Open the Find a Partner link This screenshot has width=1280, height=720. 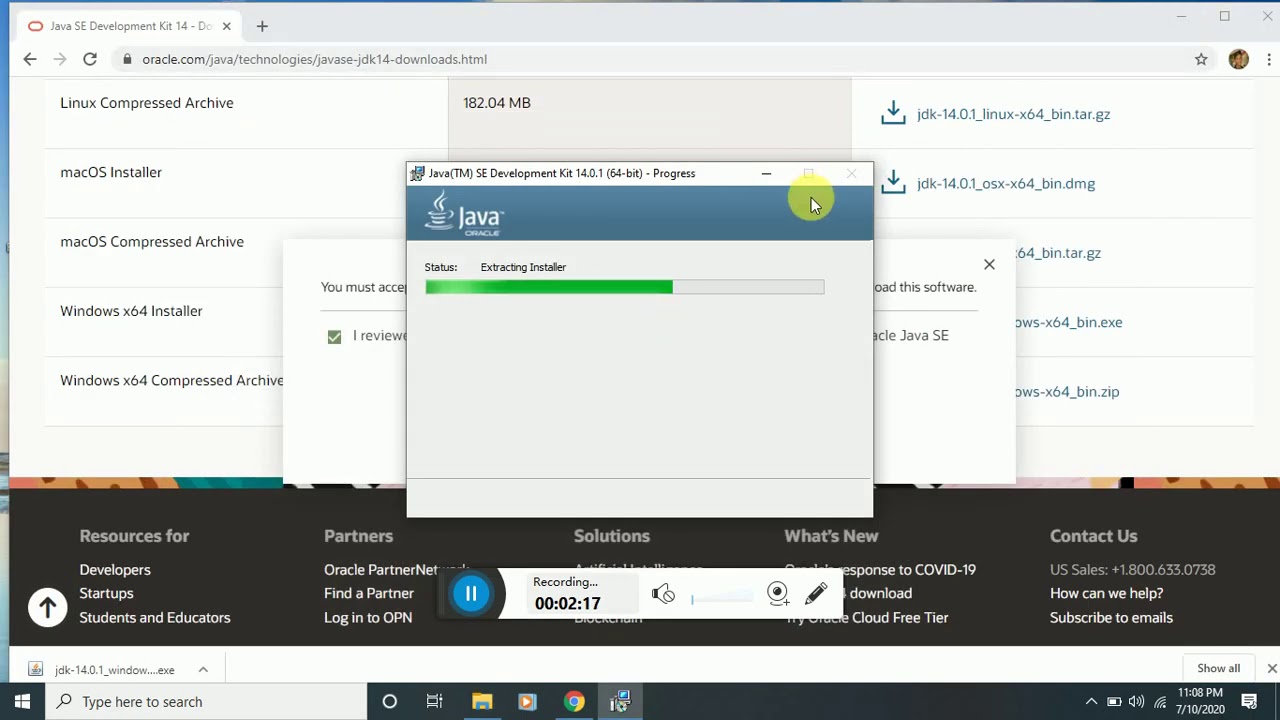click(x=369, y=593)
